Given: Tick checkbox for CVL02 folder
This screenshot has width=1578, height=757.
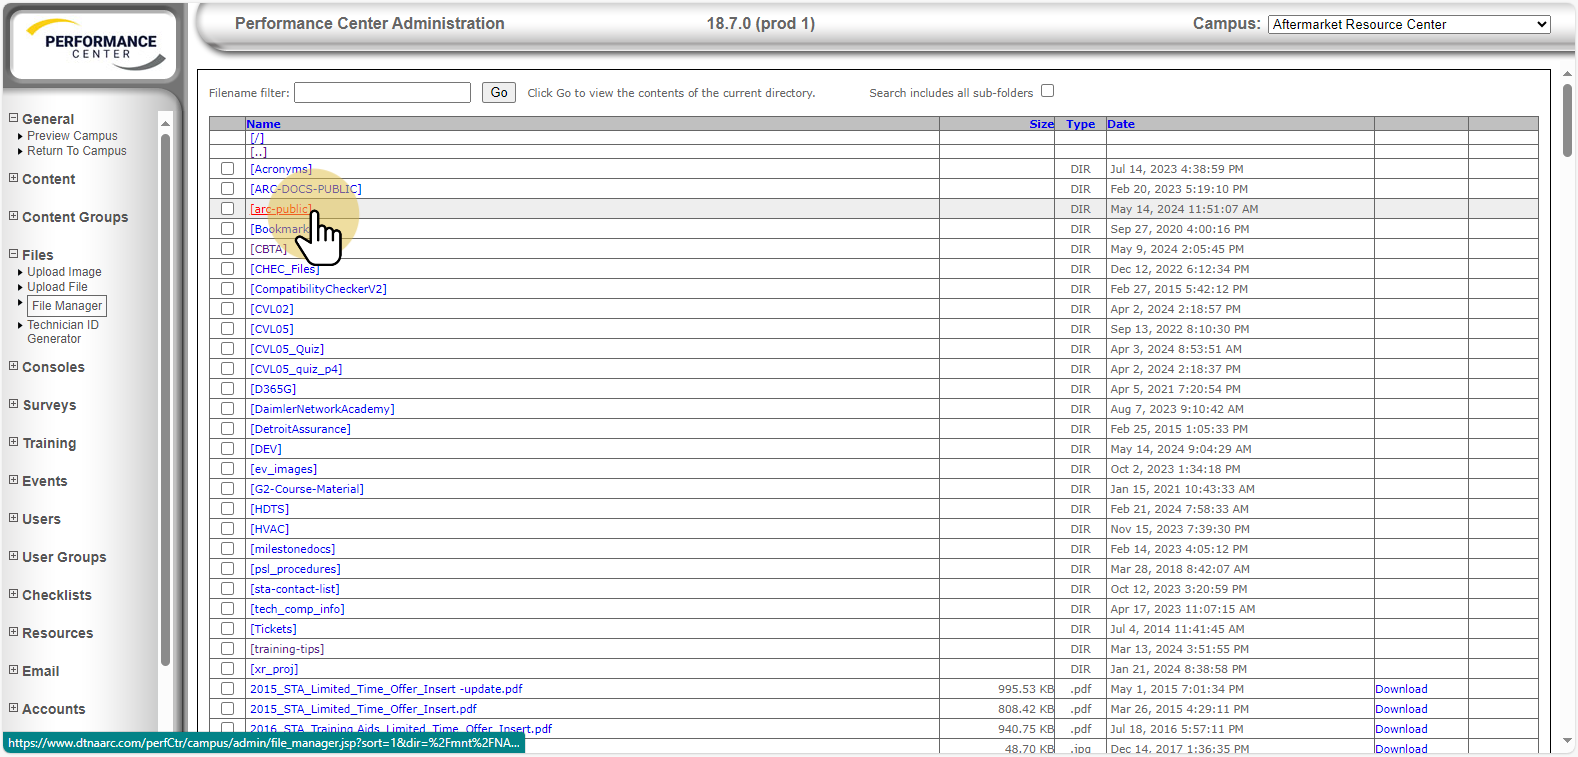Looking at the screenshot, I should pyautogui.click(x=227, y=309).
